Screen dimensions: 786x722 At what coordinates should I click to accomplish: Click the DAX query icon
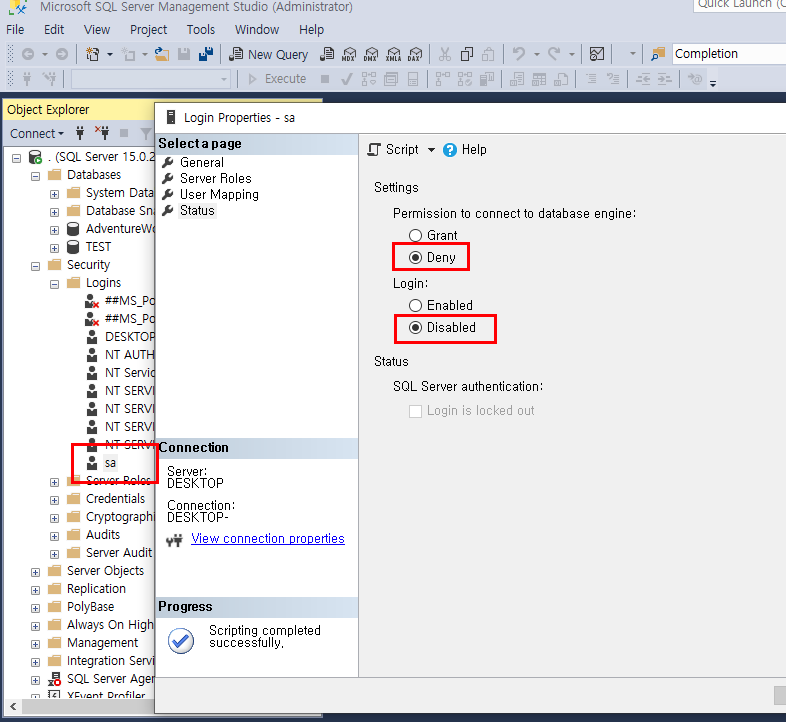tap(415, 54)
